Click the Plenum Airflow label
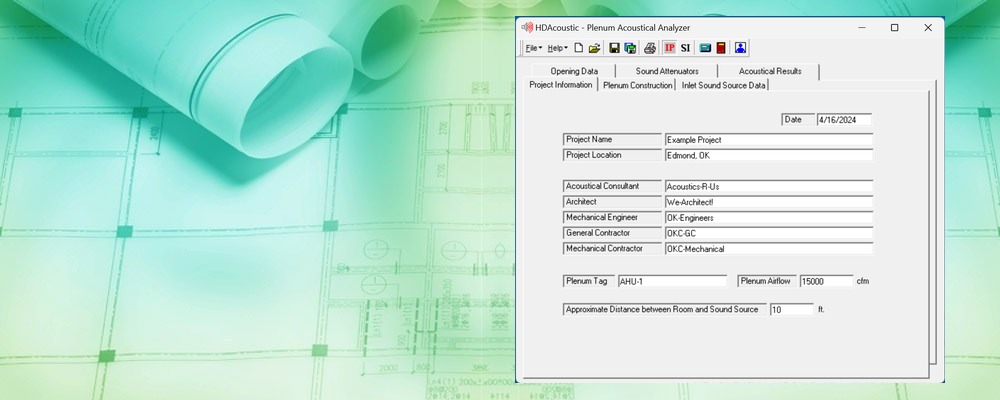 767,281
